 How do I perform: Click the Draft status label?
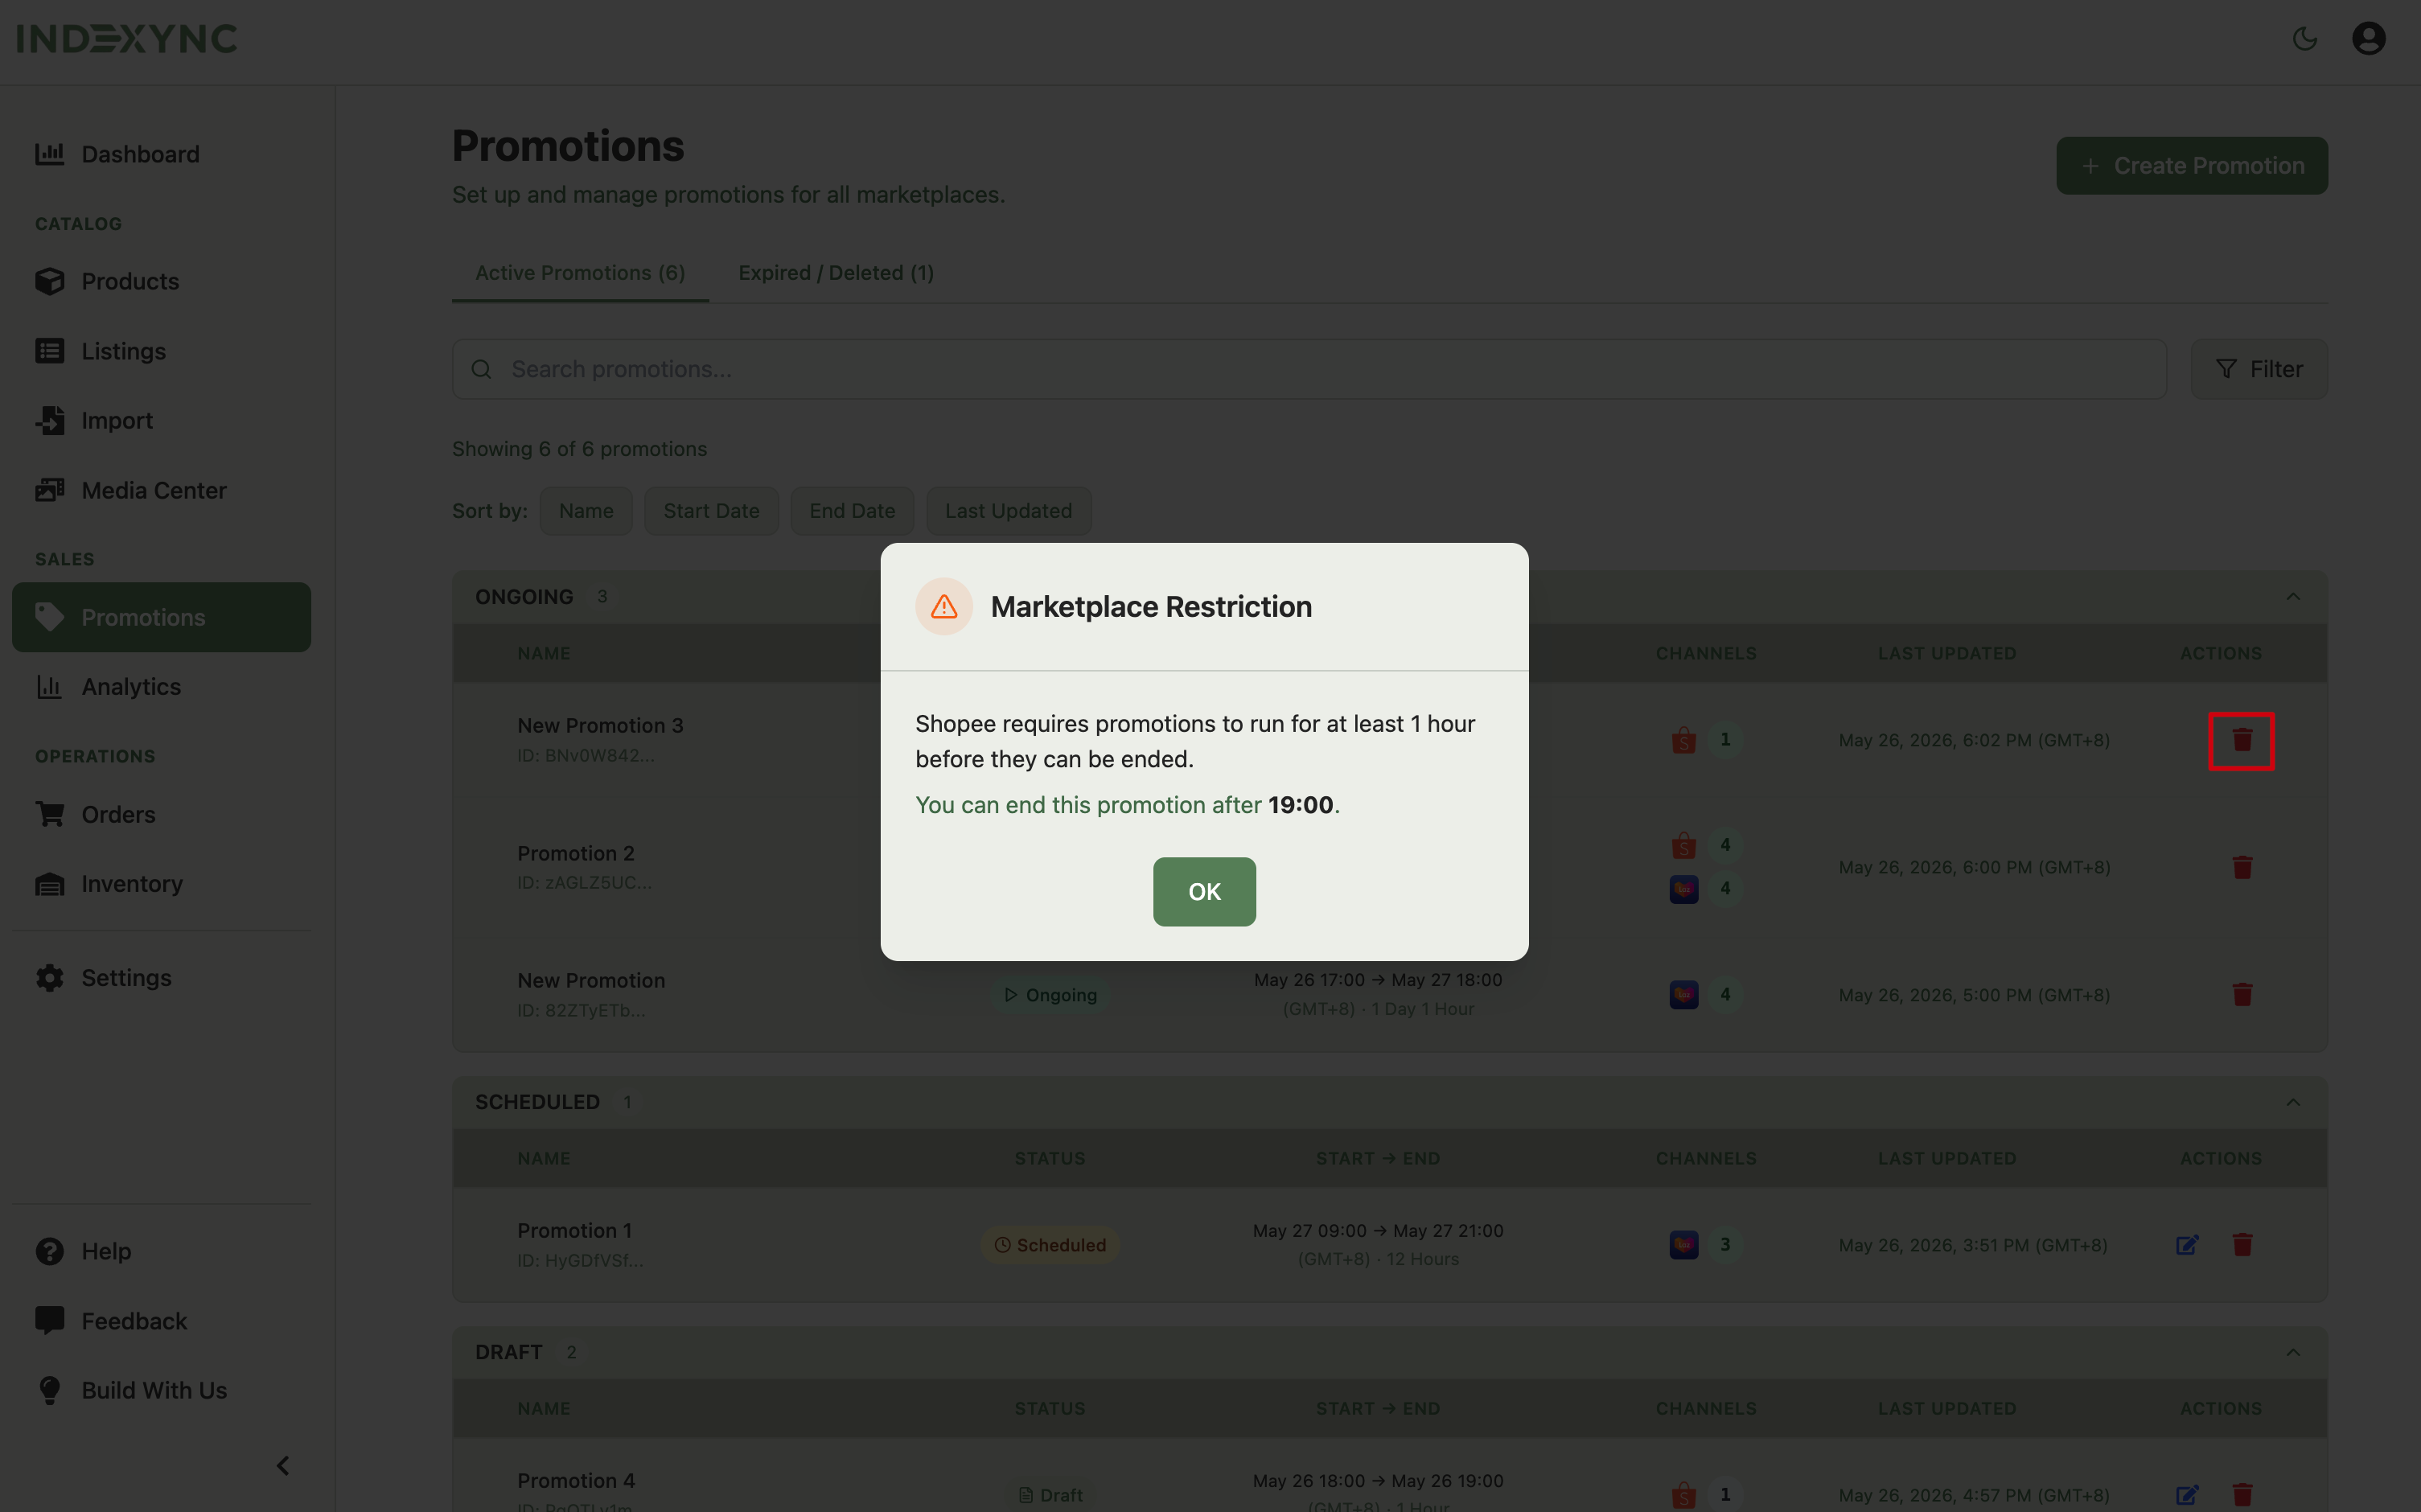(x=1050, y=1495)
